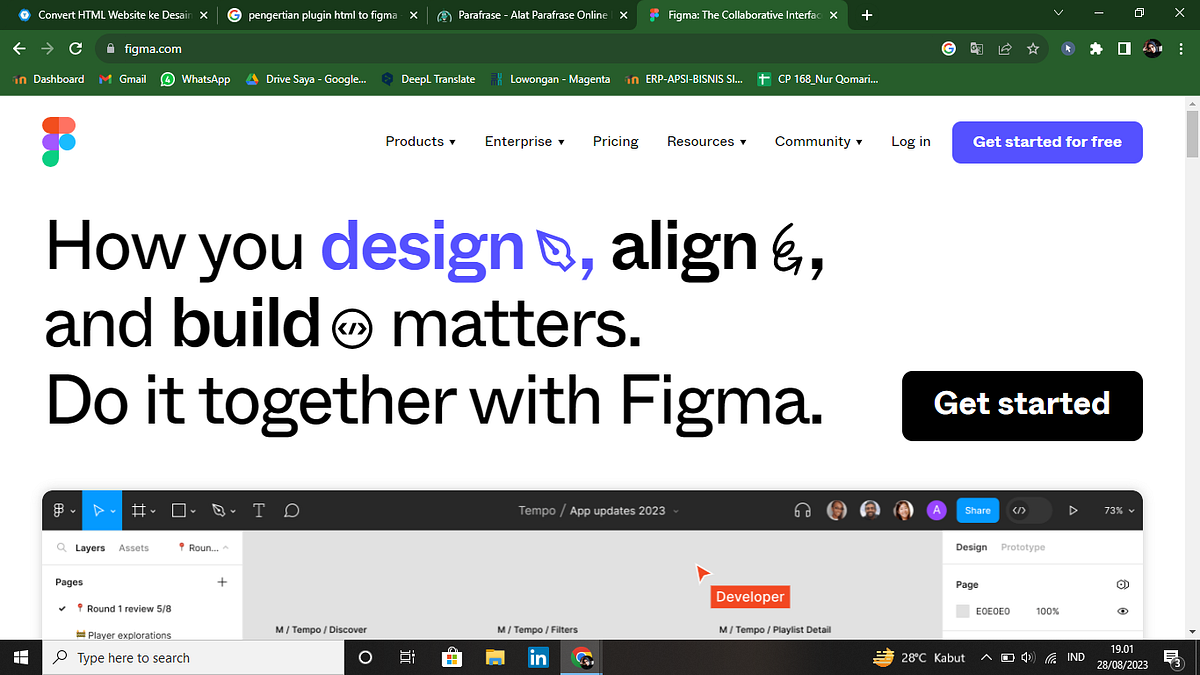Expand the App updates 2023 file chevron
The image size is (1200, 675).
pos(677,510)
